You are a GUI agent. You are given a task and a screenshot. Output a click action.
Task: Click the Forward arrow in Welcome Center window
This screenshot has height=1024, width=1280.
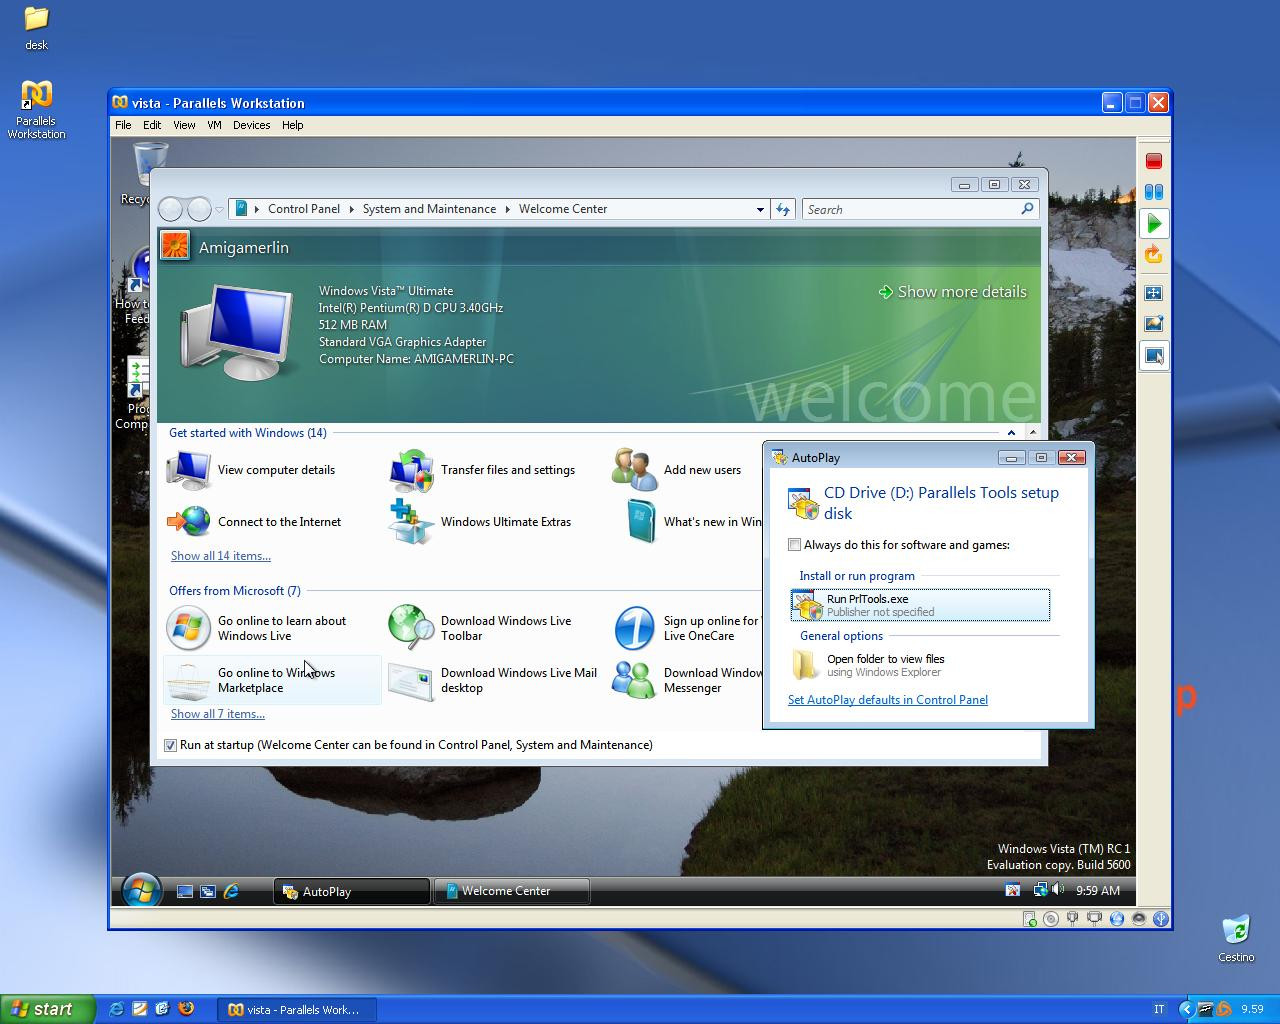point(199,209)
